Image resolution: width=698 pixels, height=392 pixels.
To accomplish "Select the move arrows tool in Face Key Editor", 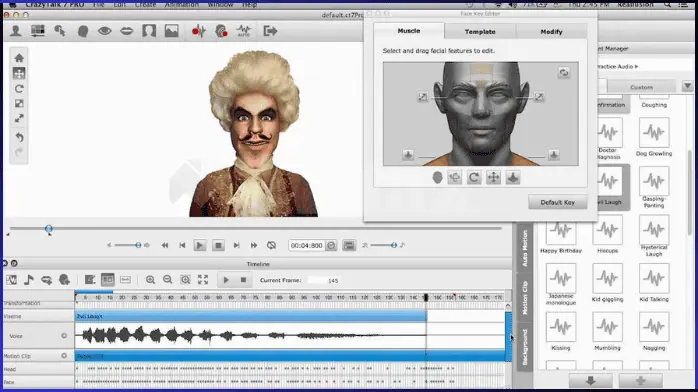I will (x=493, y=178).
